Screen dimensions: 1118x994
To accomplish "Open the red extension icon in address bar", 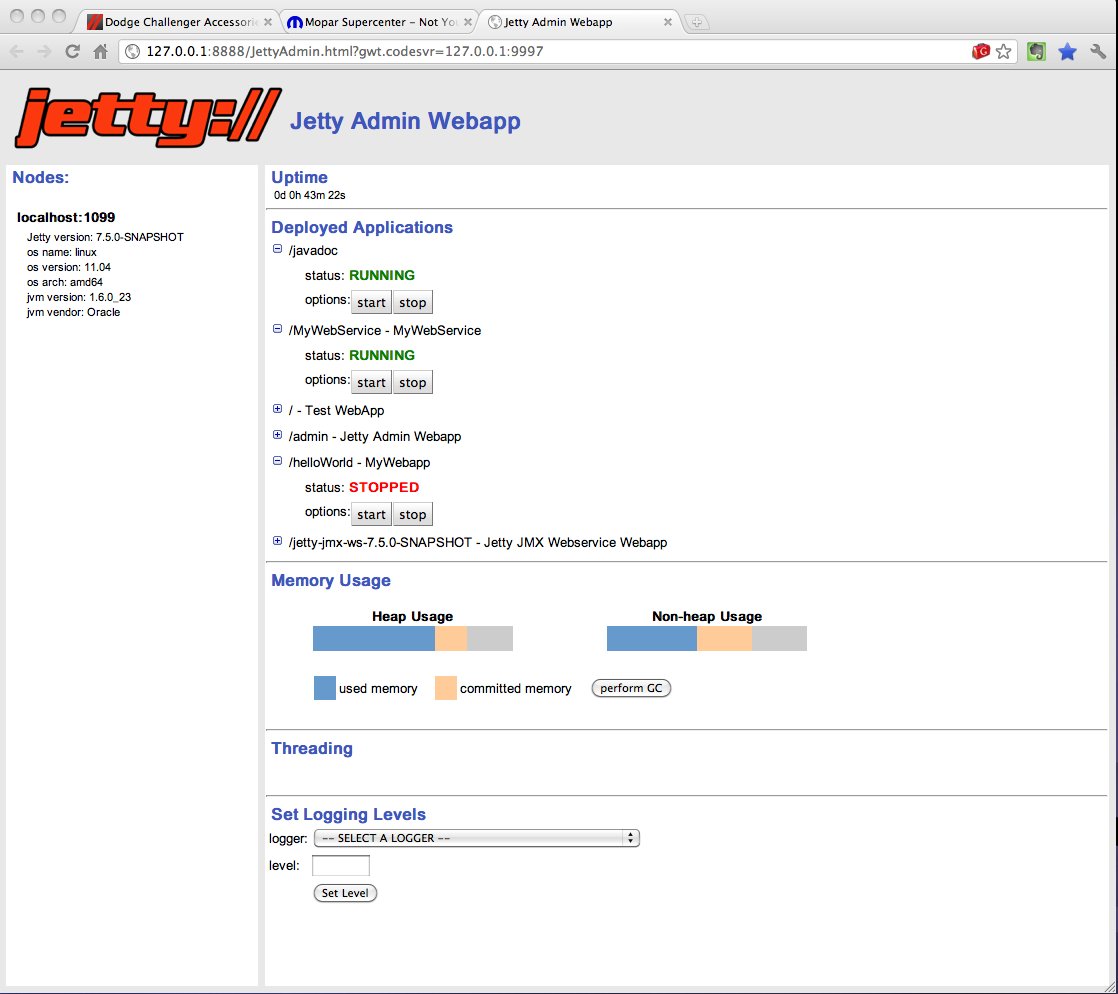I will coord(980,51).
